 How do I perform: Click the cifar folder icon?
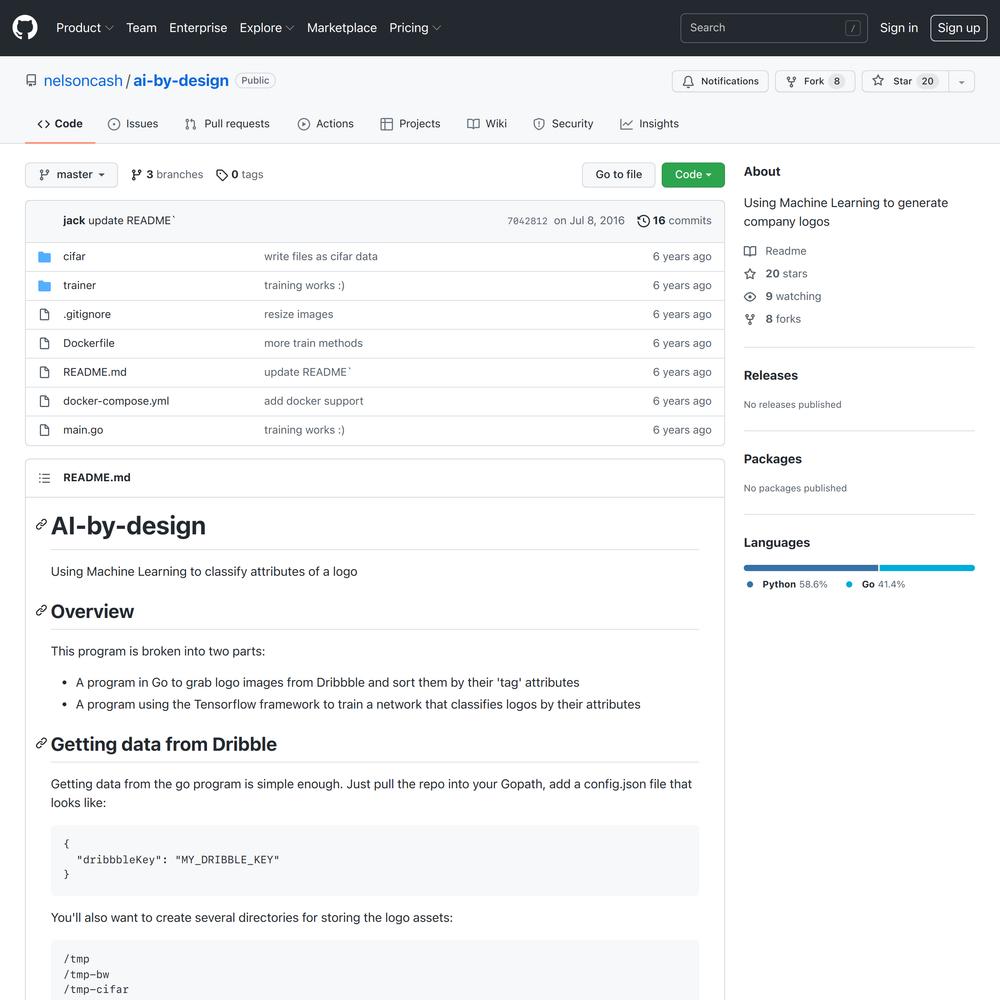tap(44, 256)
